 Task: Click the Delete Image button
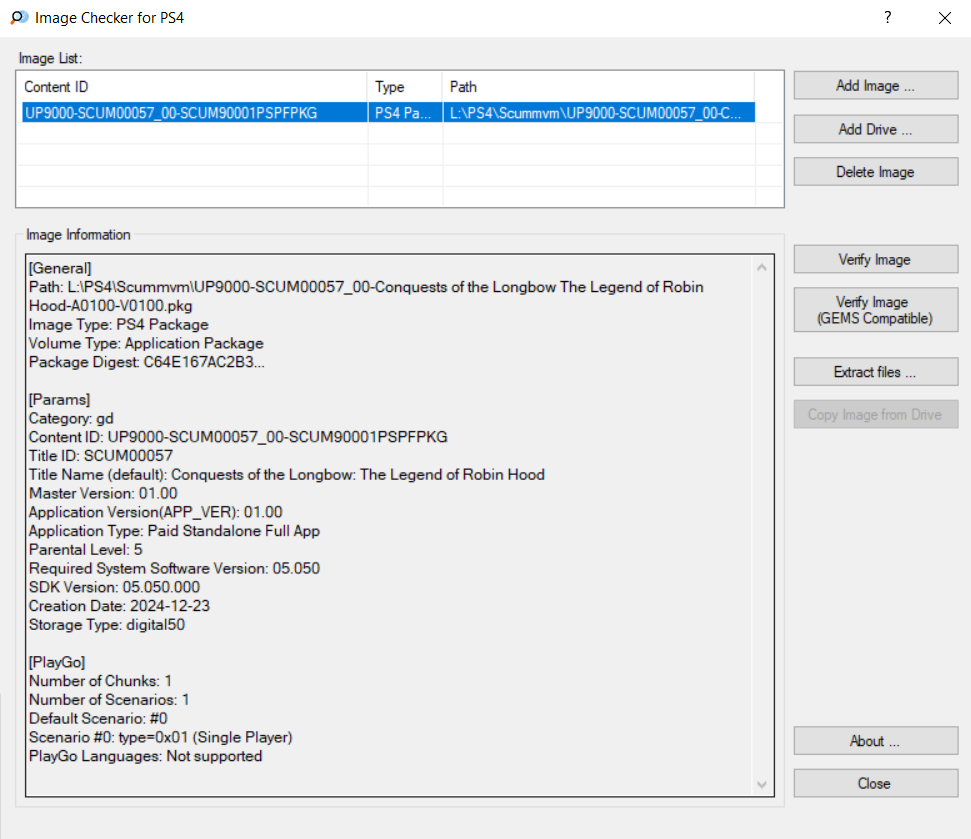point(876,172)
